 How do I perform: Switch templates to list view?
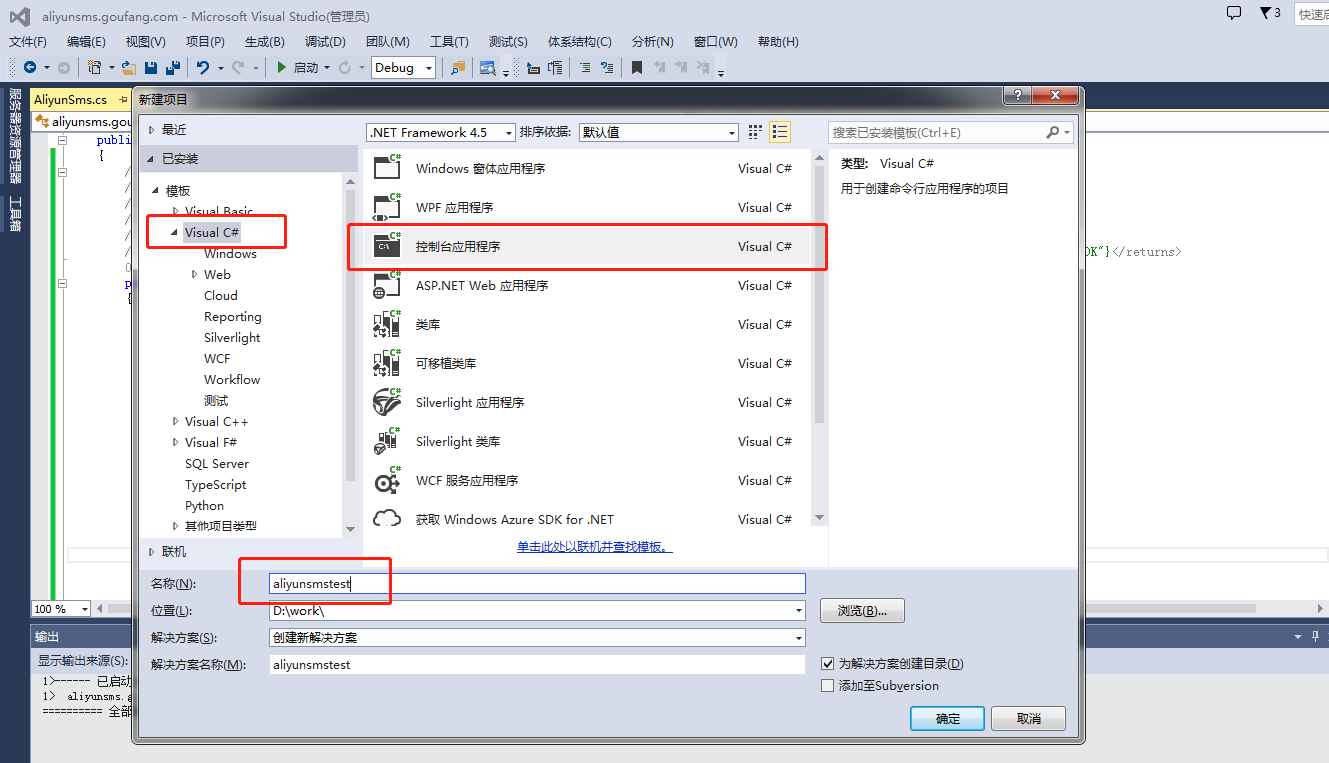tap(780, 132)
